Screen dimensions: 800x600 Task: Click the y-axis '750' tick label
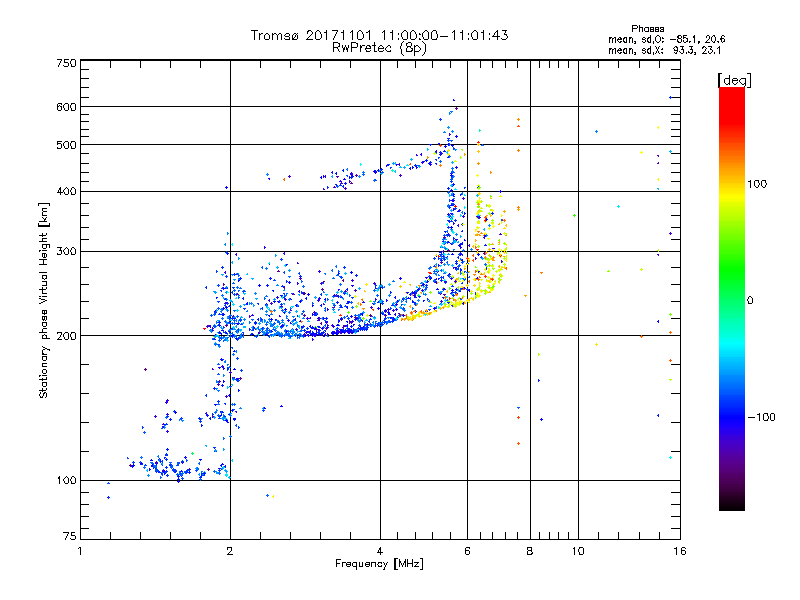click(x=66, y=63)
